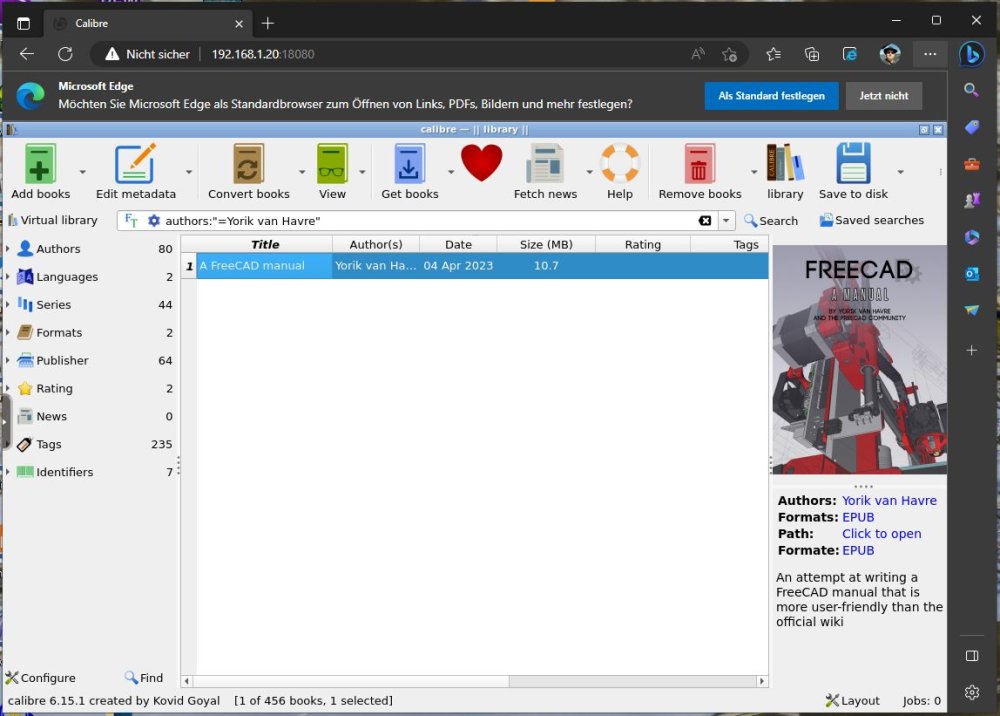This screenshot has height=716, width=1000.
Task: Click the red heart donate icon
Action: coord(482,163)
